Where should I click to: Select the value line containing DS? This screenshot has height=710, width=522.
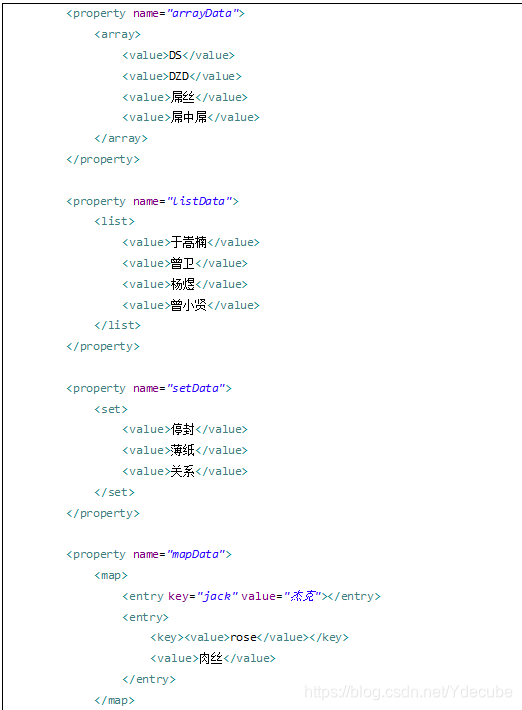[178, 55]
